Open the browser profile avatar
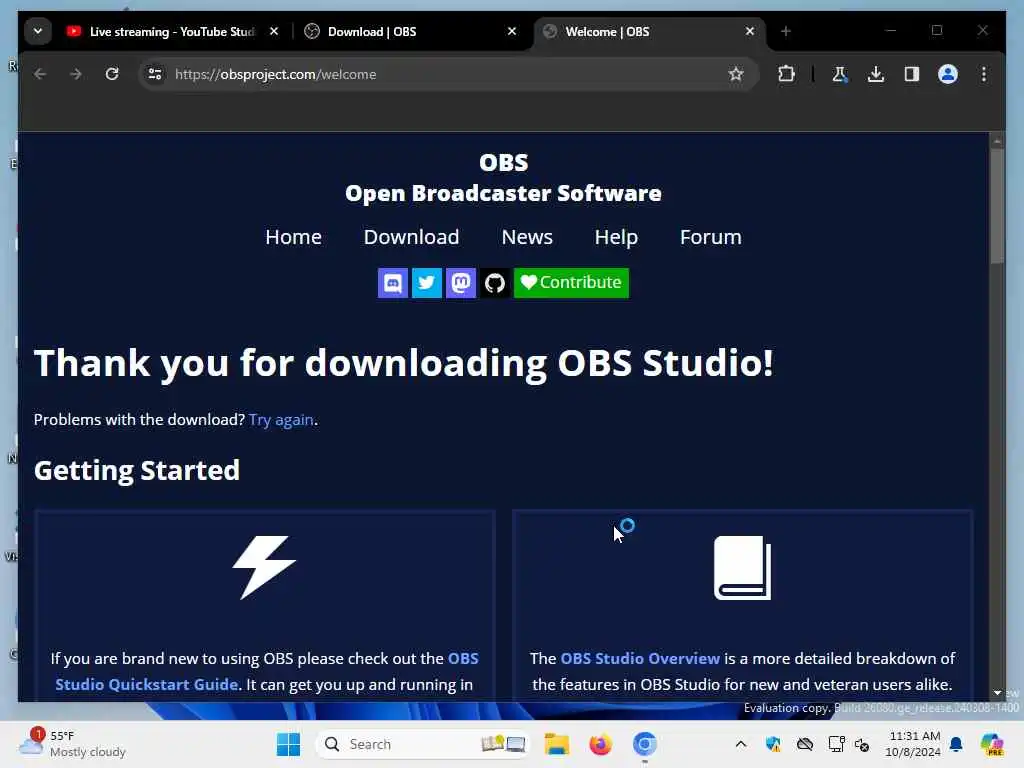The image size is (1024, 768). (948, 74)
